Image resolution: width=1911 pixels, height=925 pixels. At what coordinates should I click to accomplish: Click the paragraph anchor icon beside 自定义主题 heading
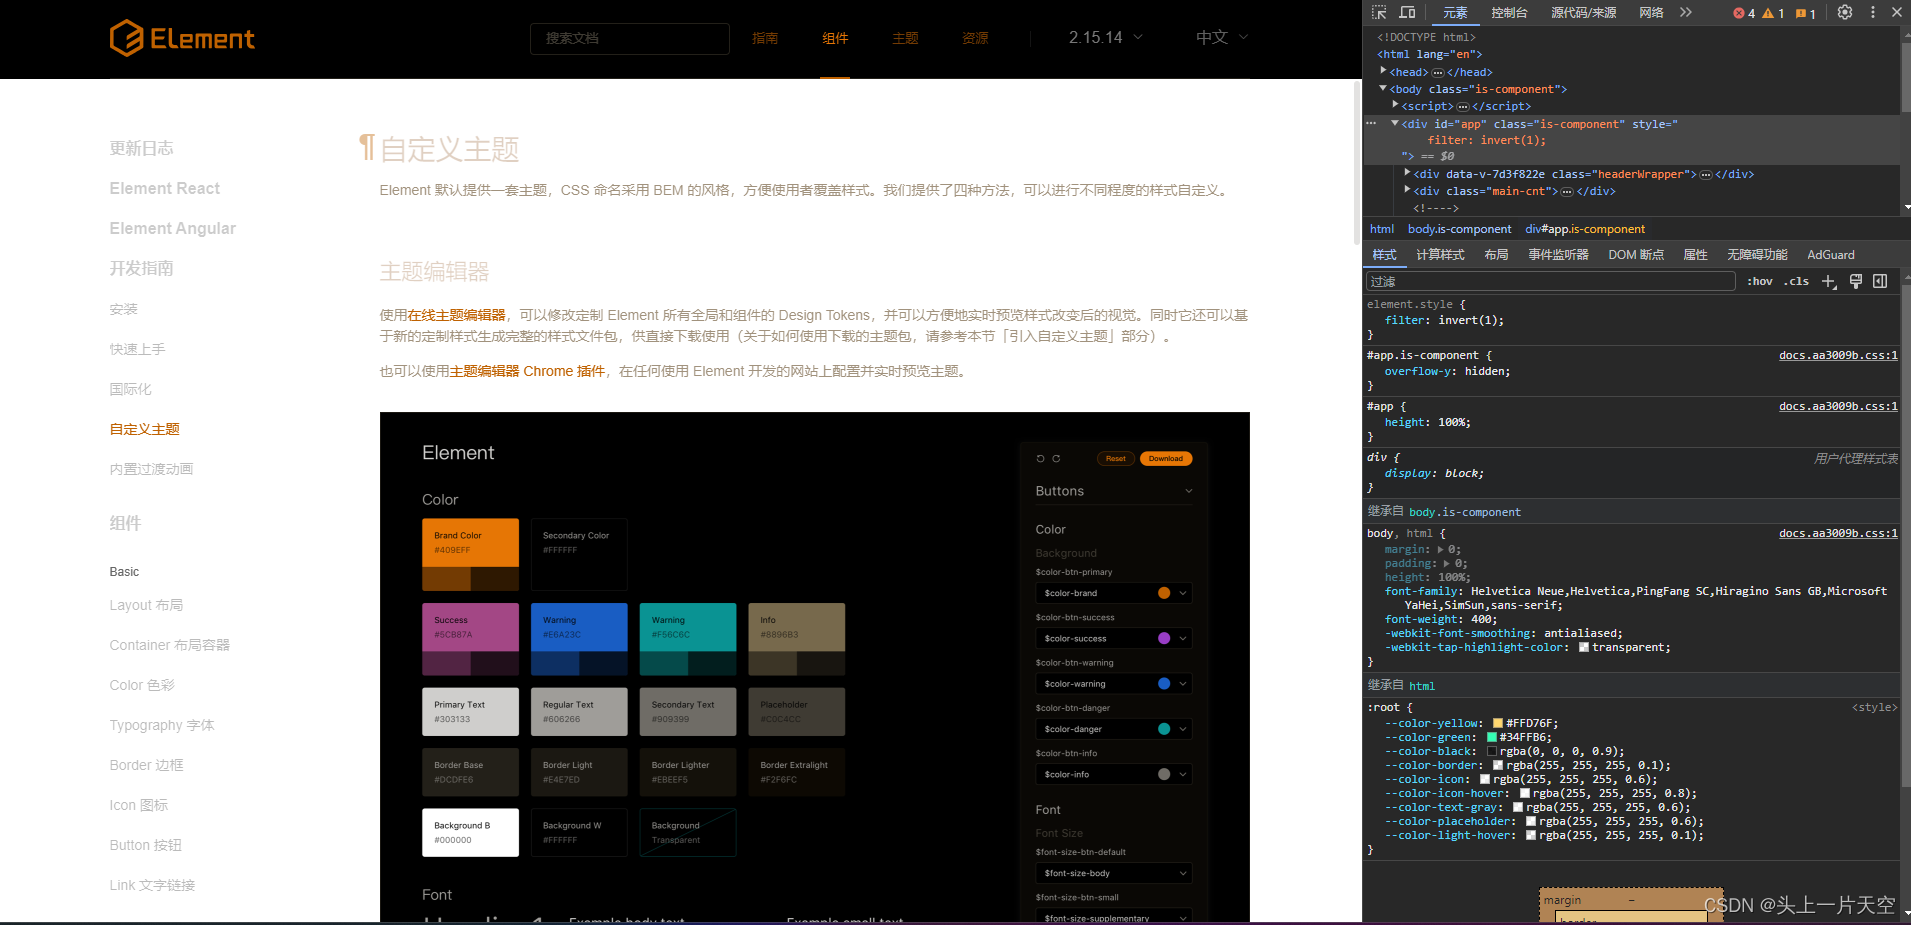[367, 148]
